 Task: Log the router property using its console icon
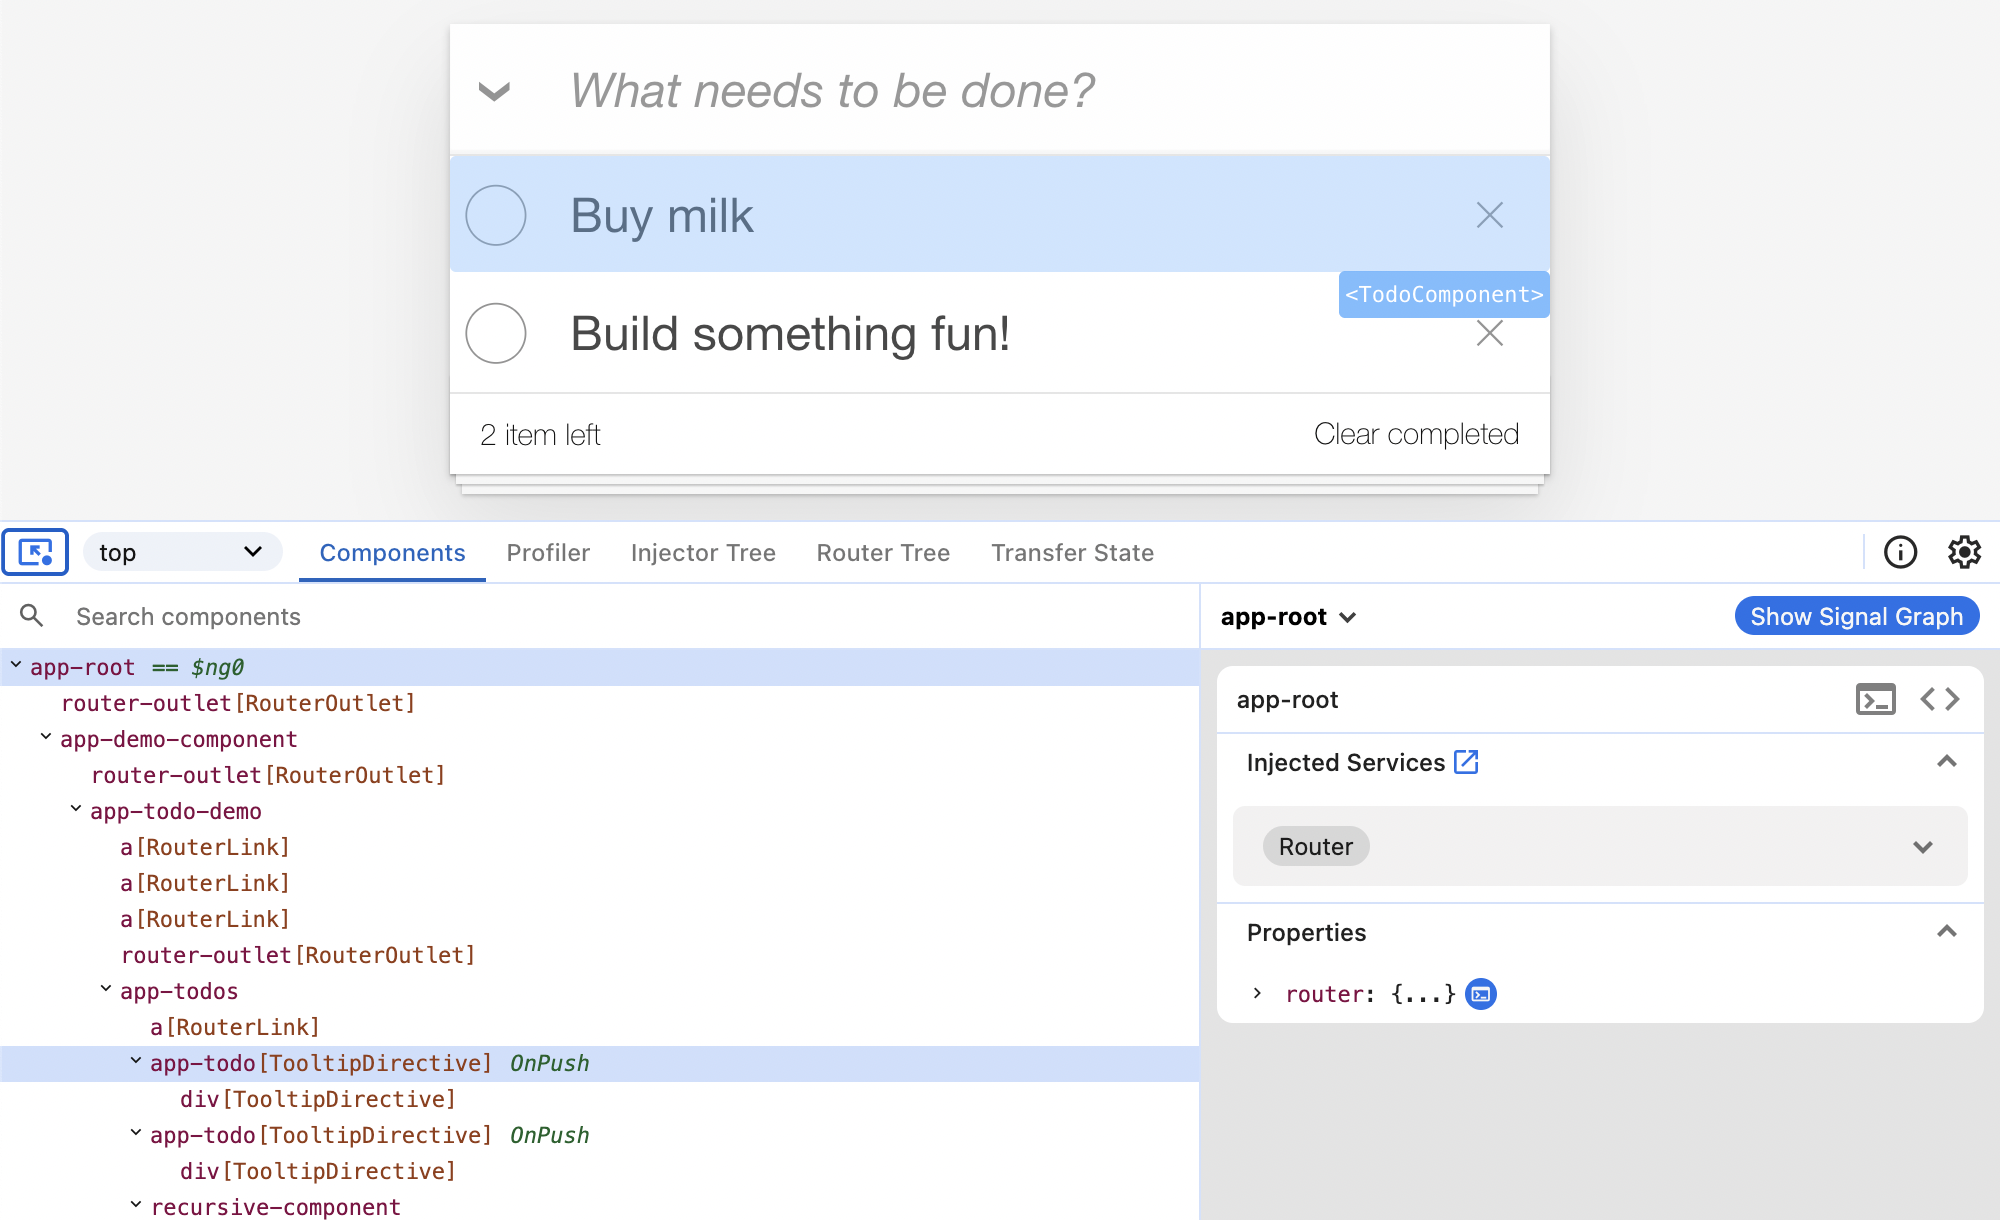1481,993
